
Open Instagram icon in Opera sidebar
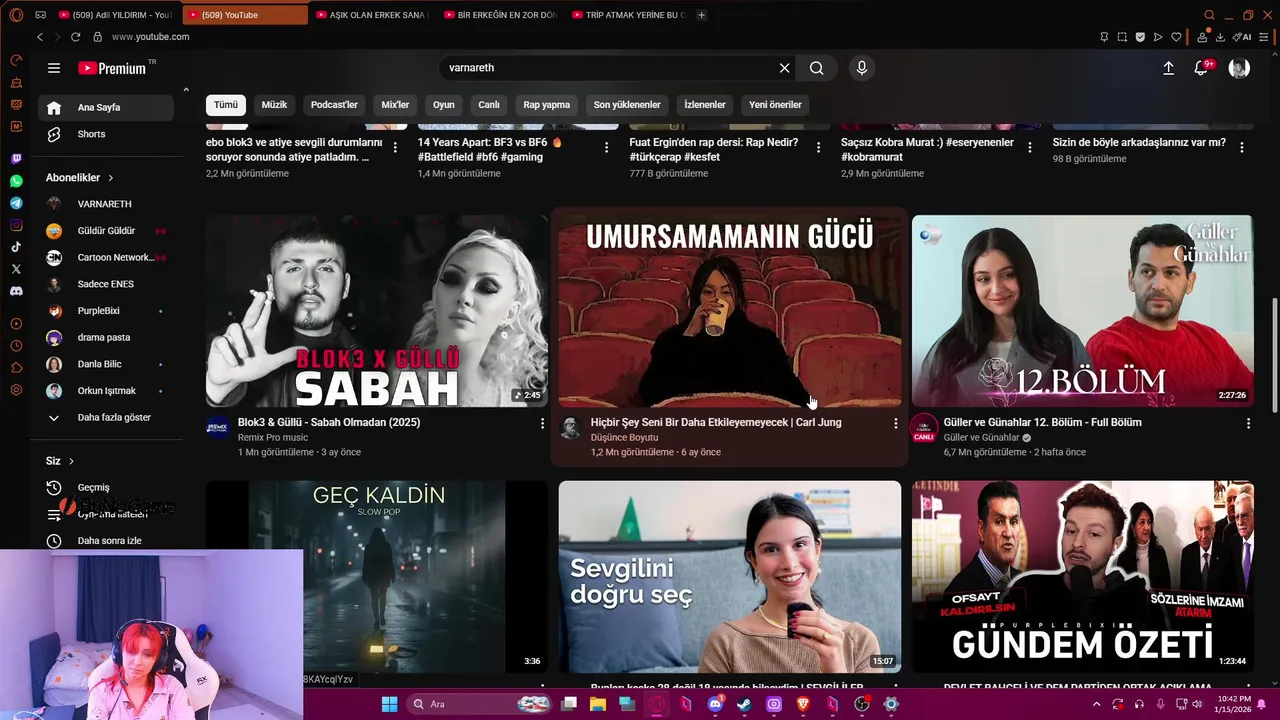(x=16, y=225)
